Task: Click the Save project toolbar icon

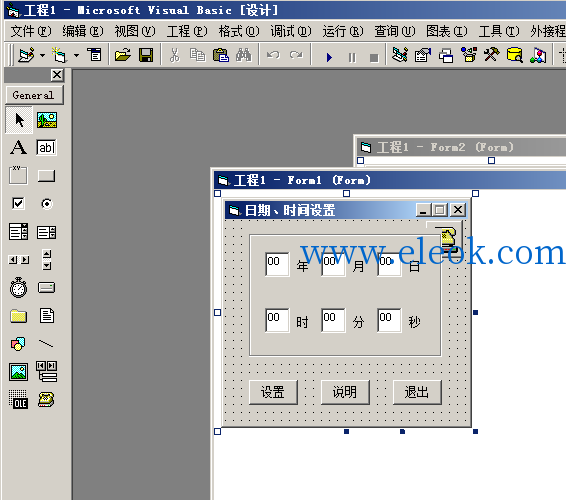Action: tap(146, 55)
